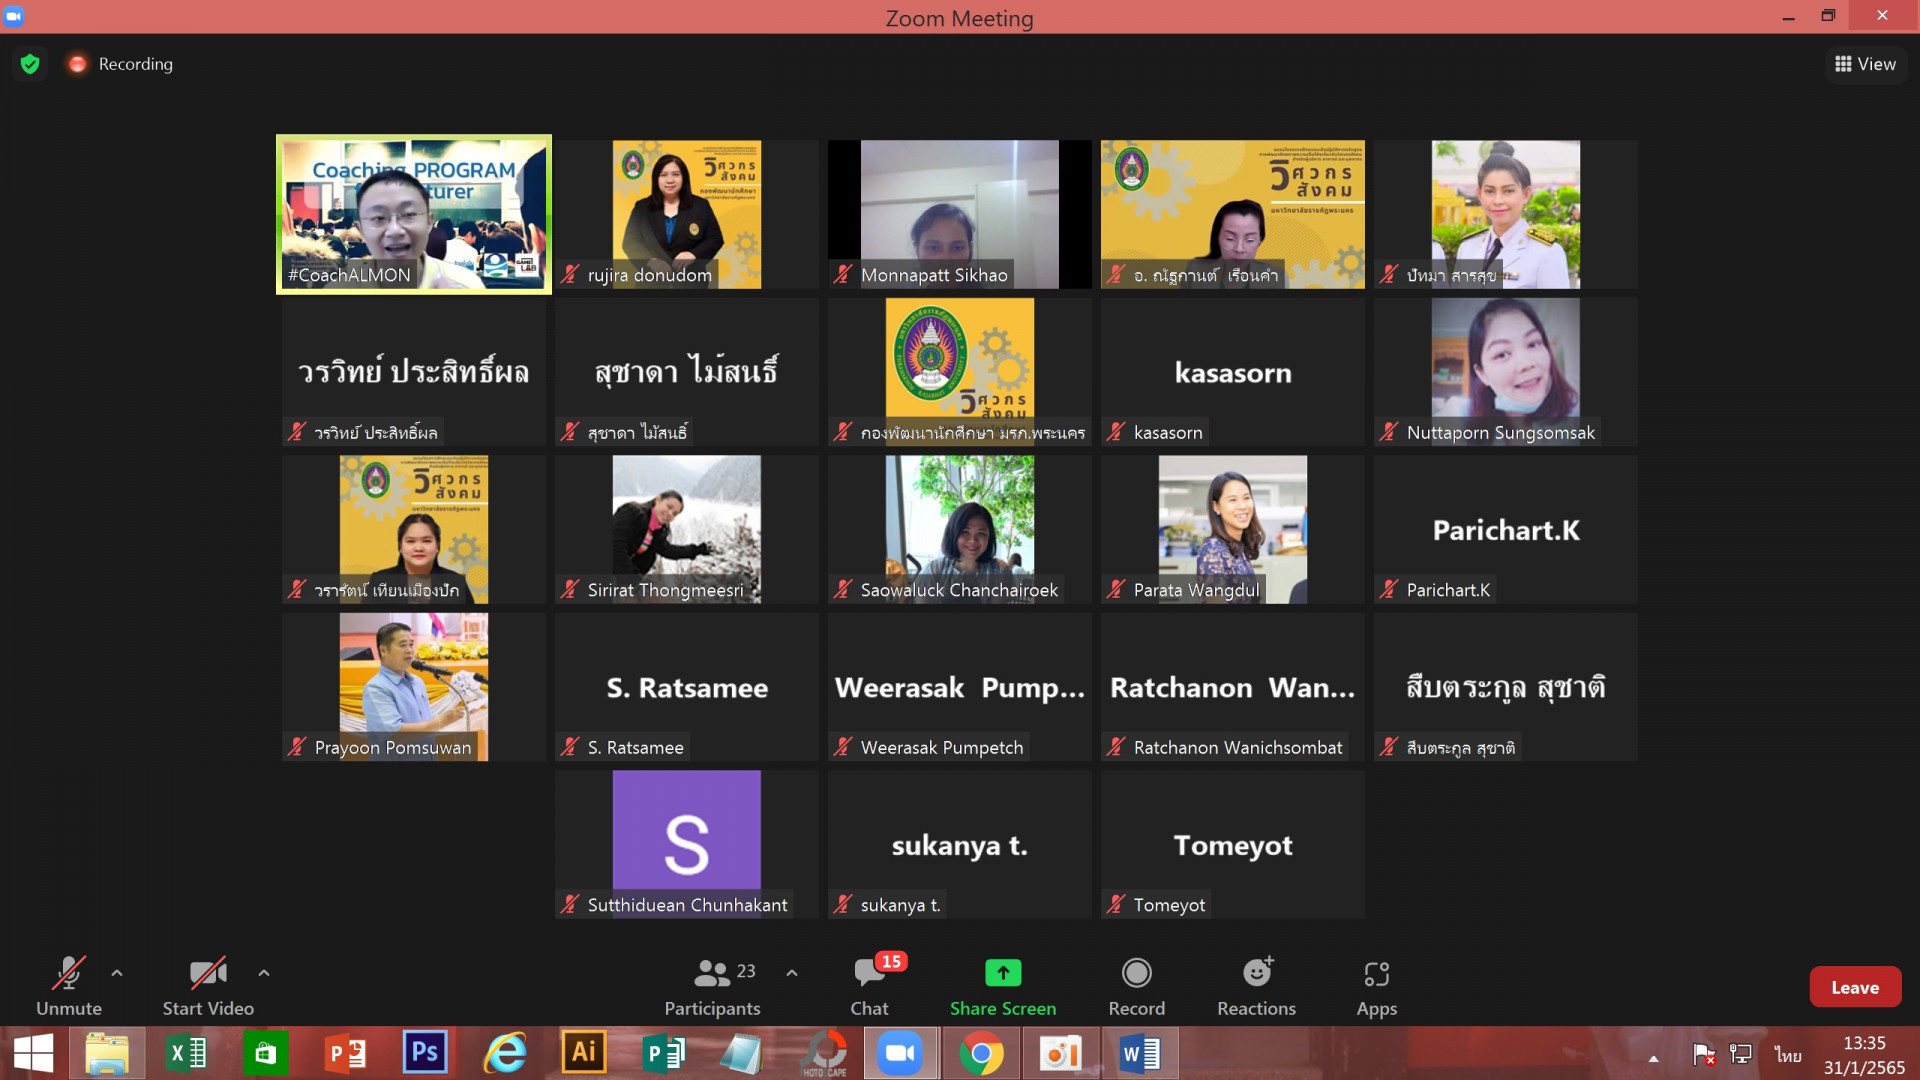Open Google Chrome from the taskbar
Screen dimensions: 1920x1080
coord(981,1054)
